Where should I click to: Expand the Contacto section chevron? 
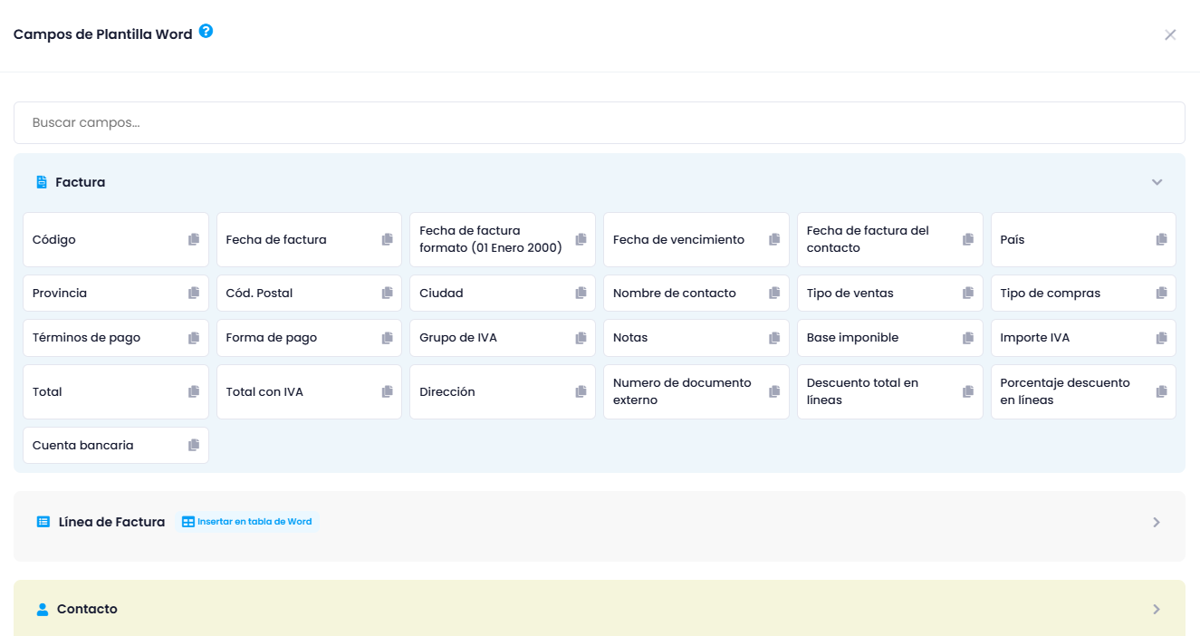point(1156,609)
